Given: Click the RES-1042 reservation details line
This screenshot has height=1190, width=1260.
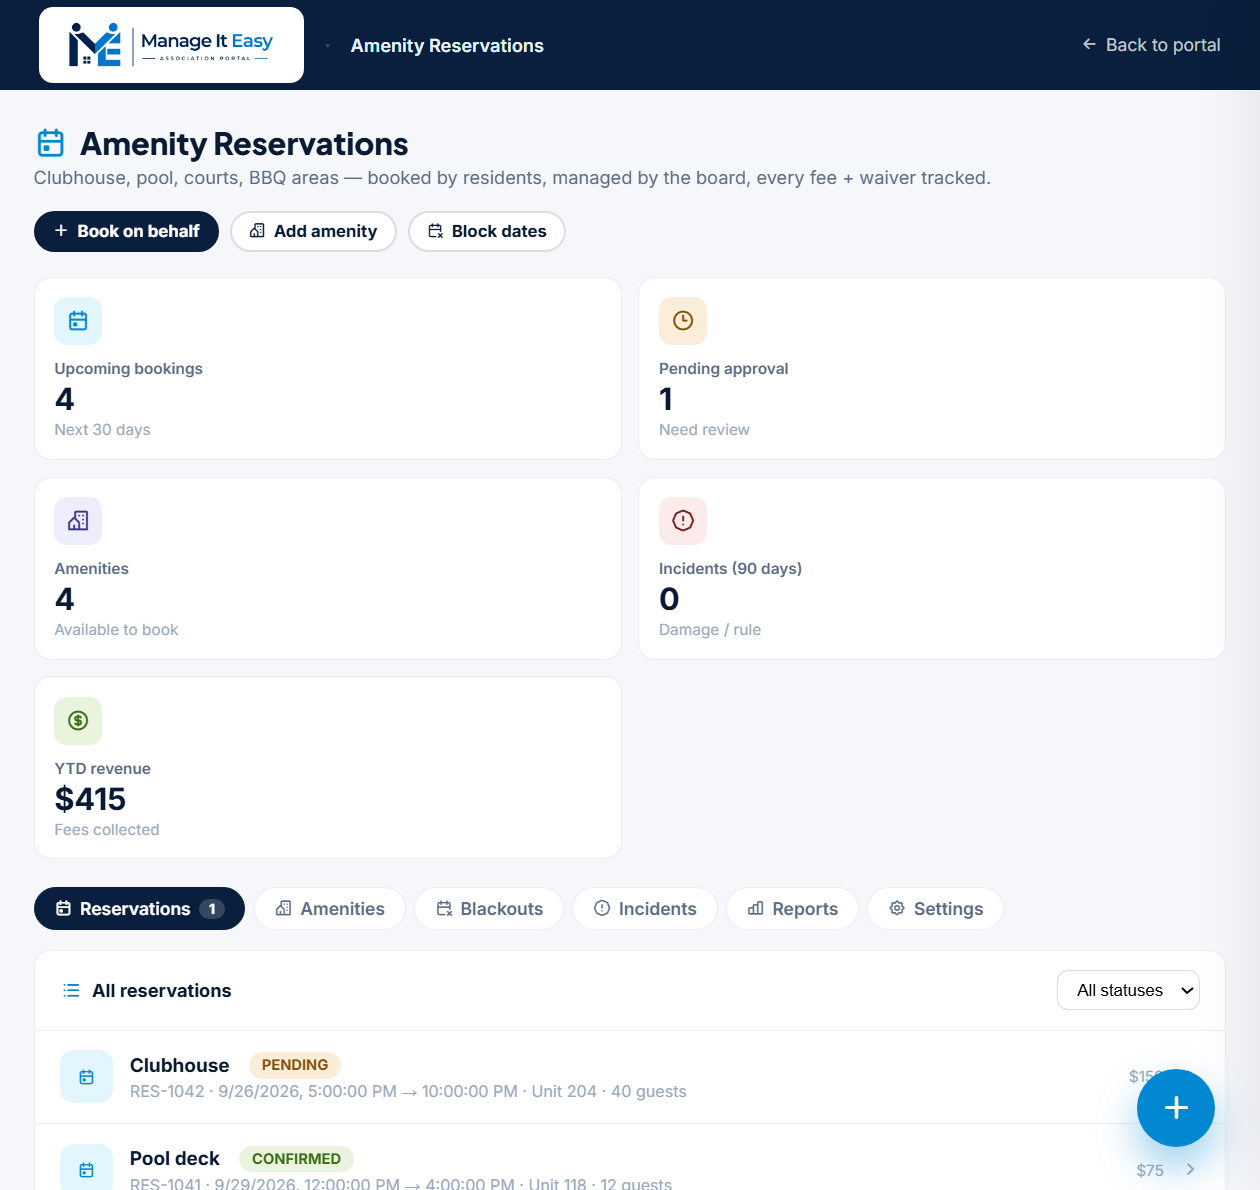Looking at the screenshot, I should pyautogui.click(x=408, y=1091).
